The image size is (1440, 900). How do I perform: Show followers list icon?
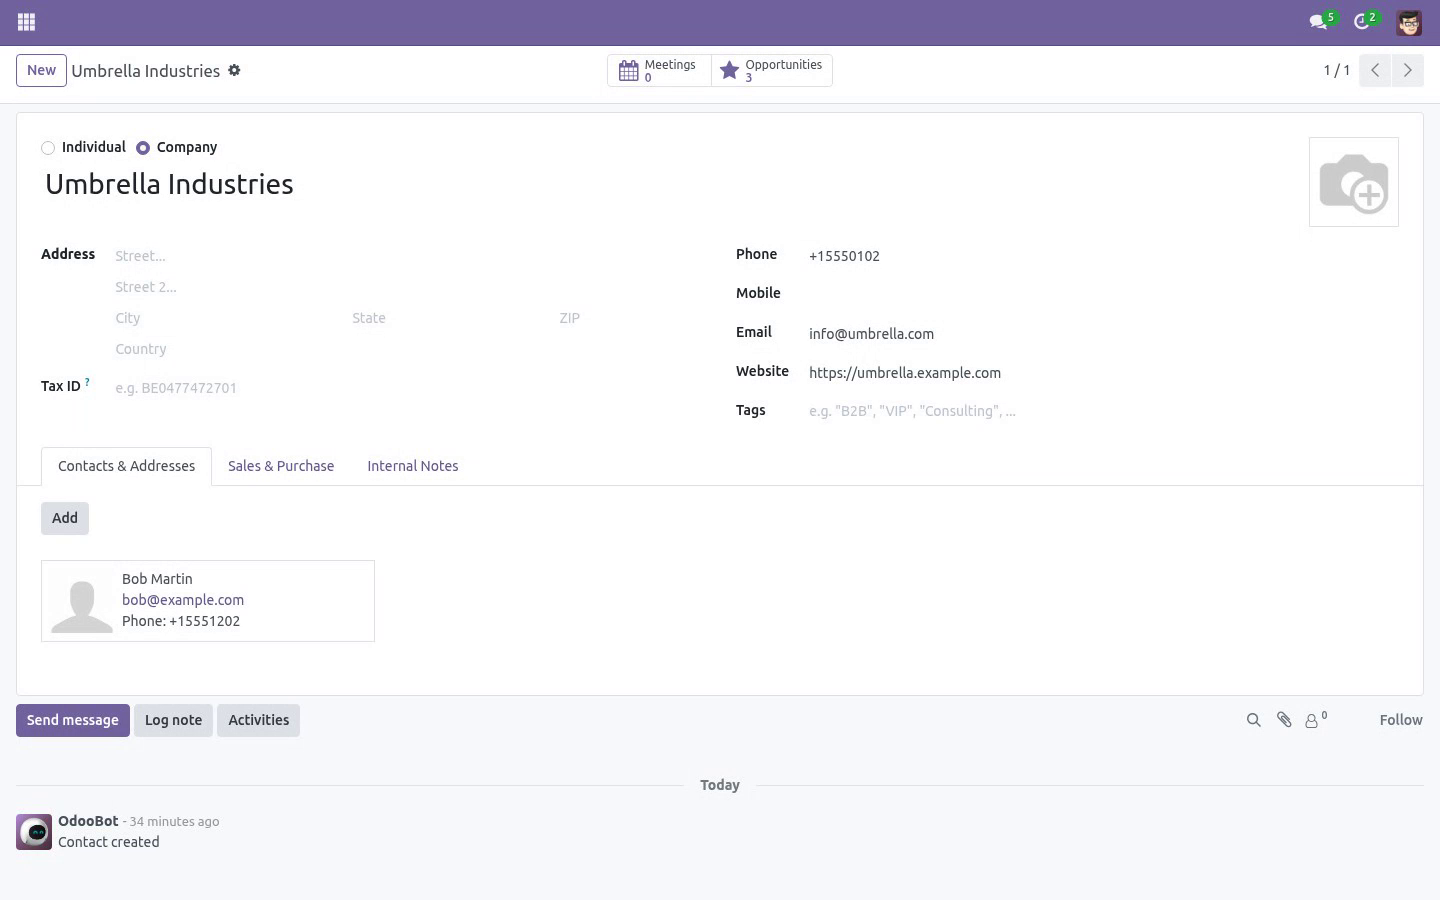pos(1315,719)
